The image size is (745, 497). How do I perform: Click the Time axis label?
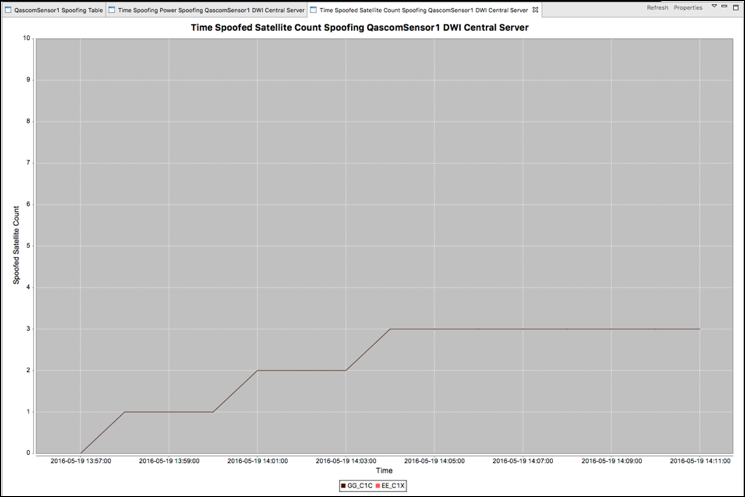[x=384, y=470]
